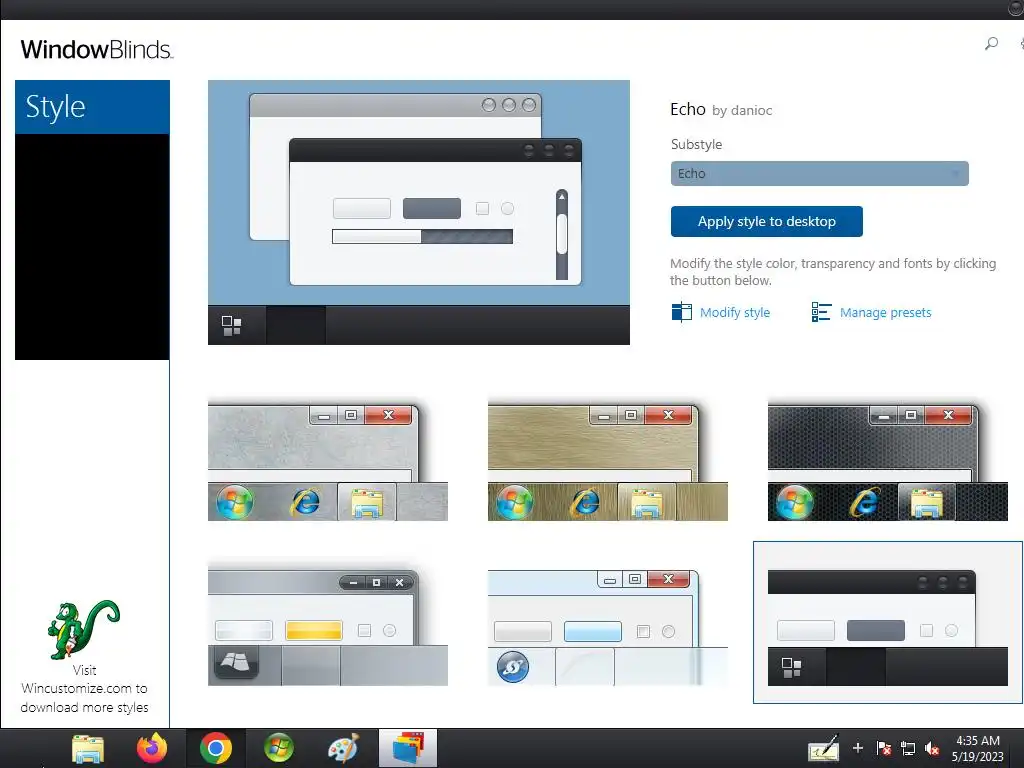Screen dimensions: 1024x768
Task: Click the WindowBlinds logo
Action: point(97,50)
